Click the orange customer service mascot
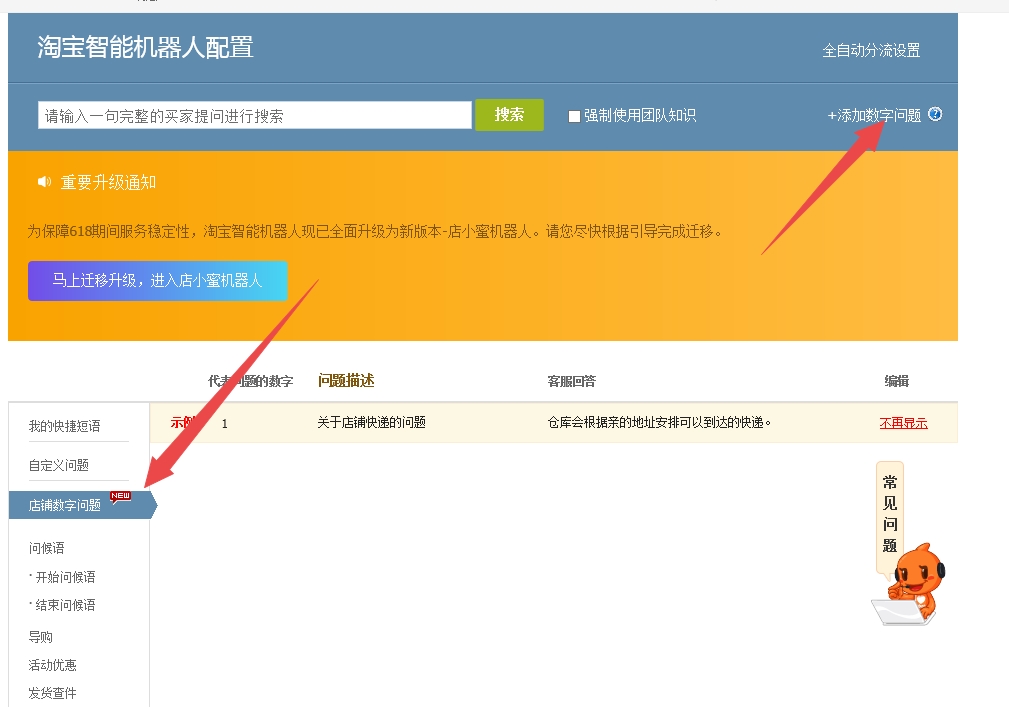The image size is (1009, 707). click(911, 586)
